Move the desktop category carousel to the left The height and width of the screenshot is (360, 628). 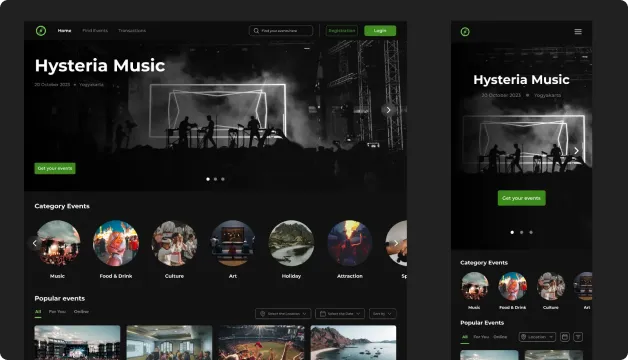34,243
